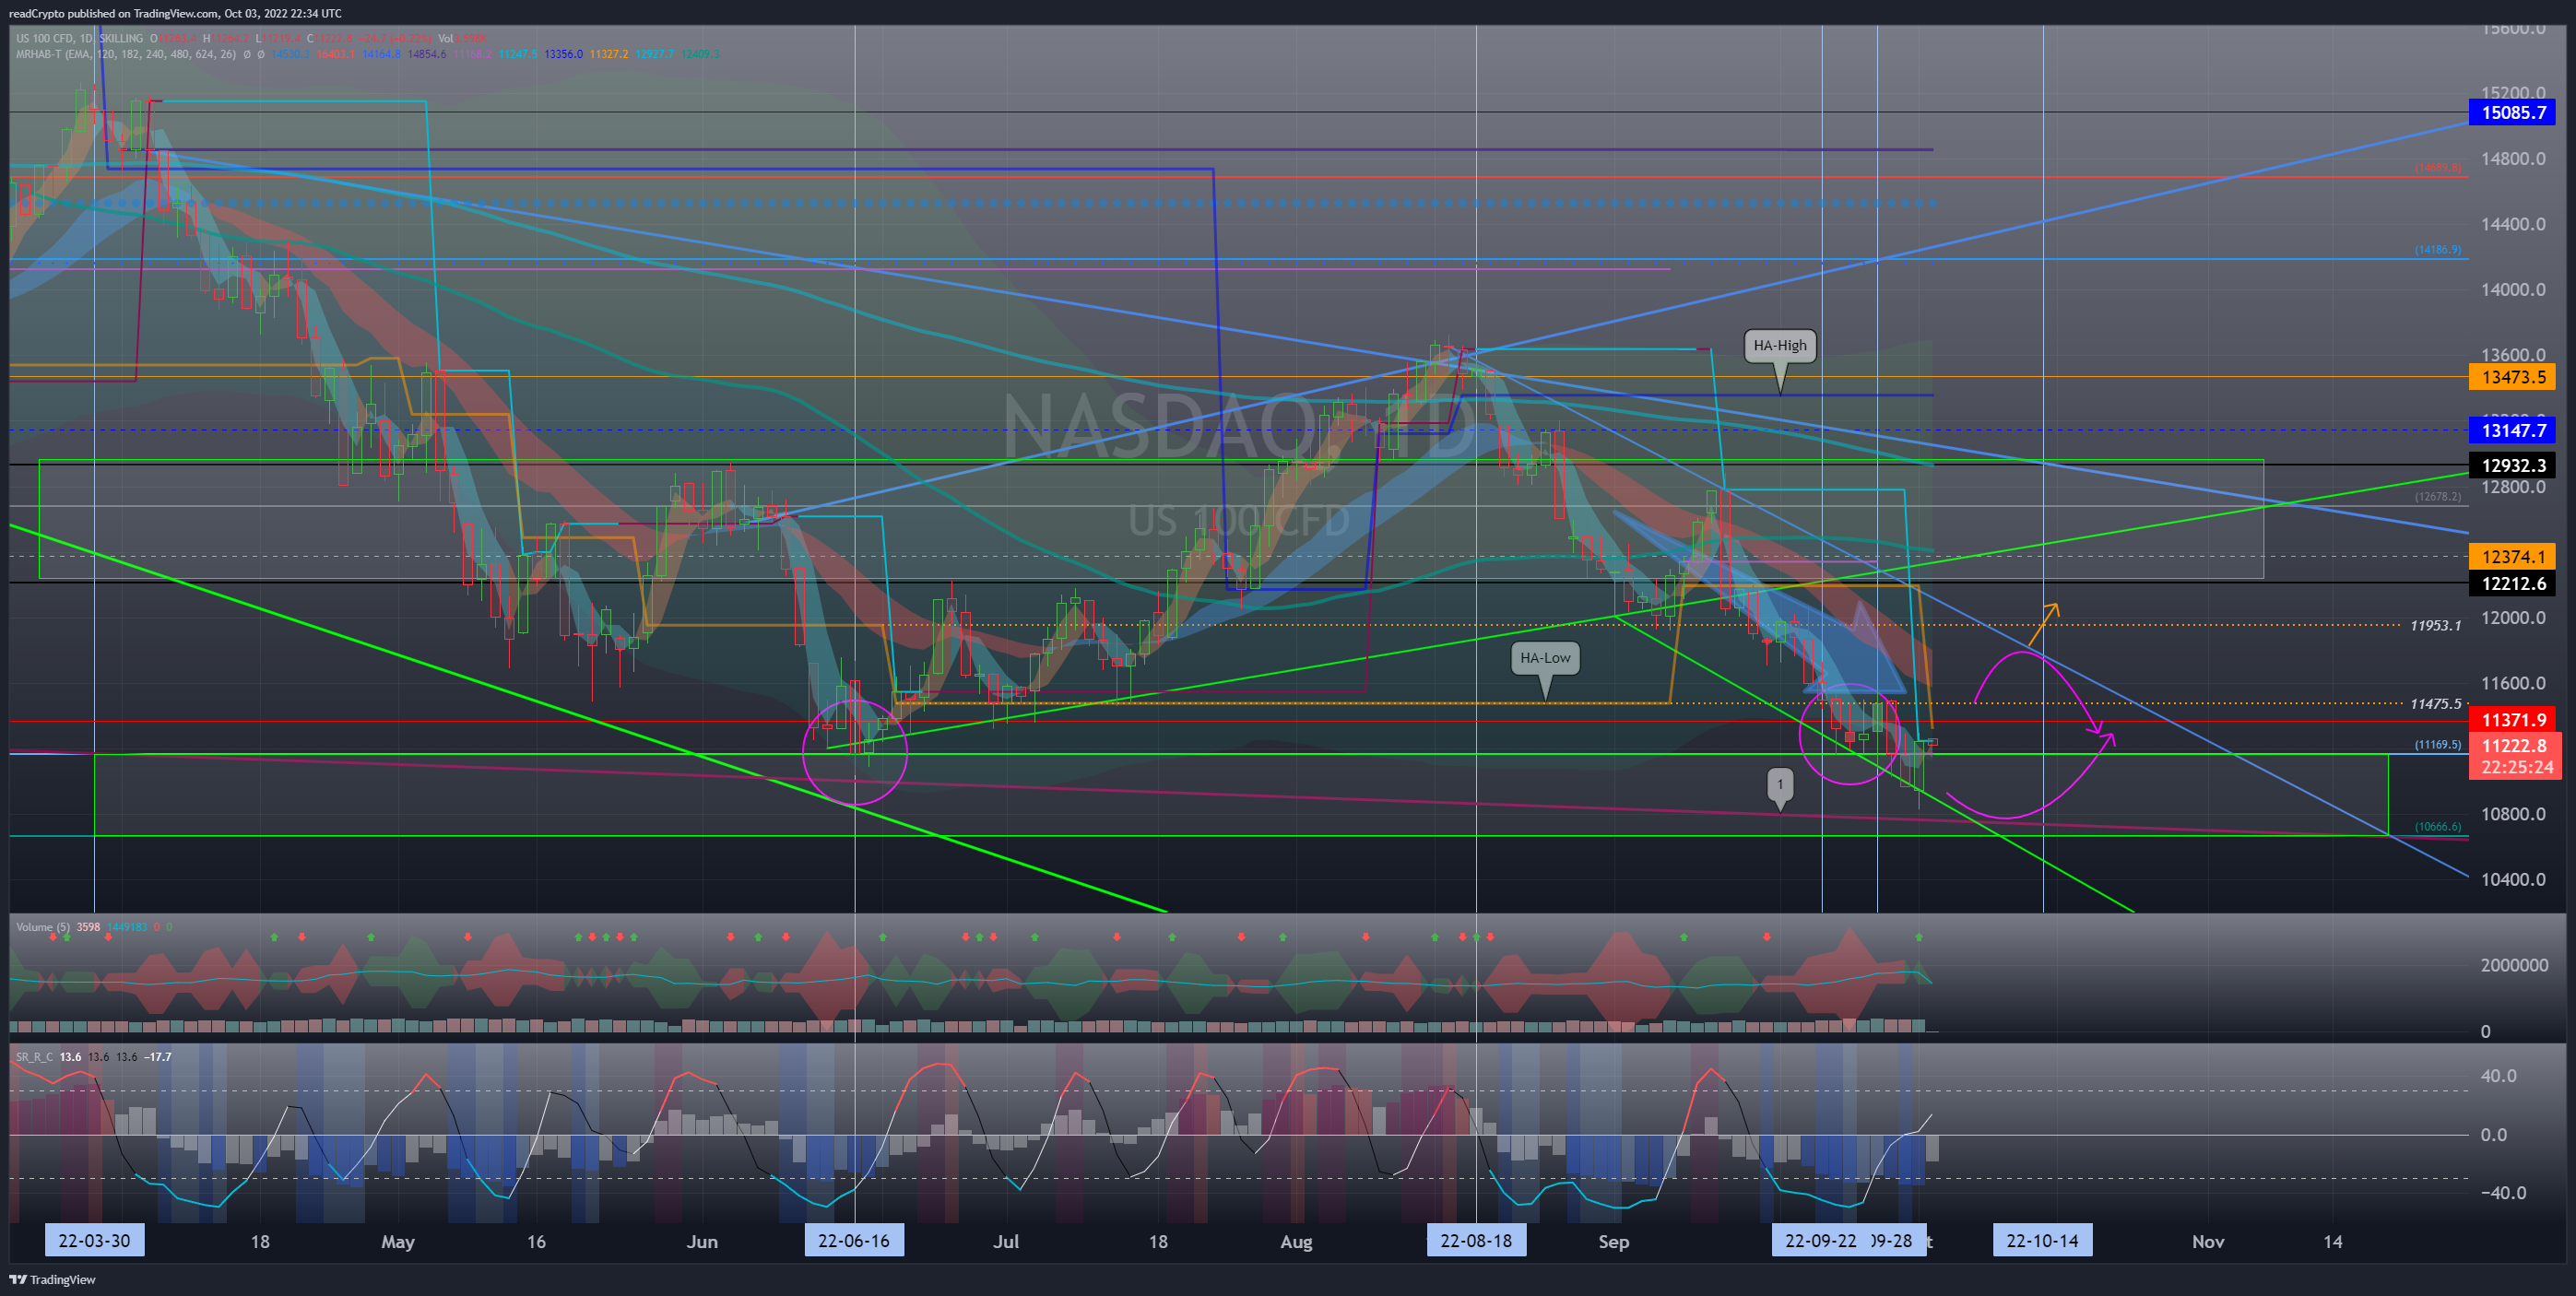This screenshot has width=2576, height=1296.
Task: Click the 15085.7 blue price label
Action: click(x=2513, y=113)
